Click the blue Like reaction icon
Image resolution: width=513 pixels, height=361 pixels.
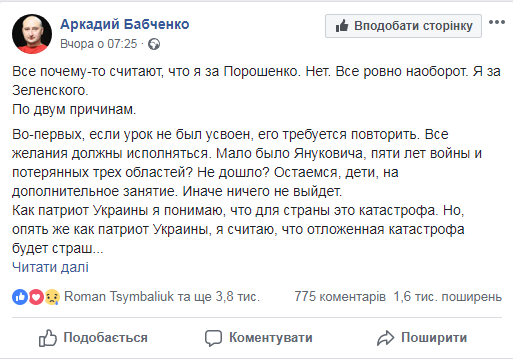coord(20,297)
